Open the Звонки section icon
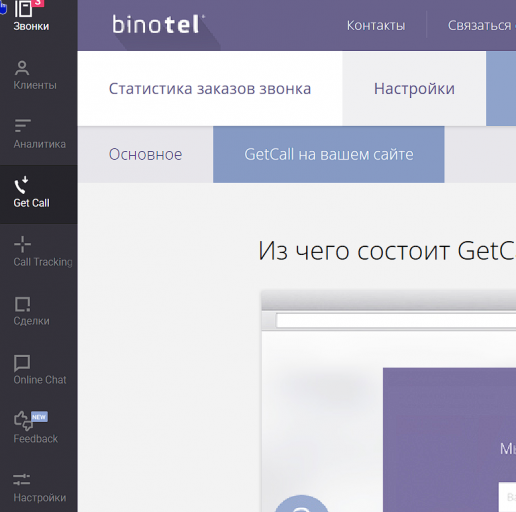The height and width of the screenshot is (512, 516). click(23, 9)
